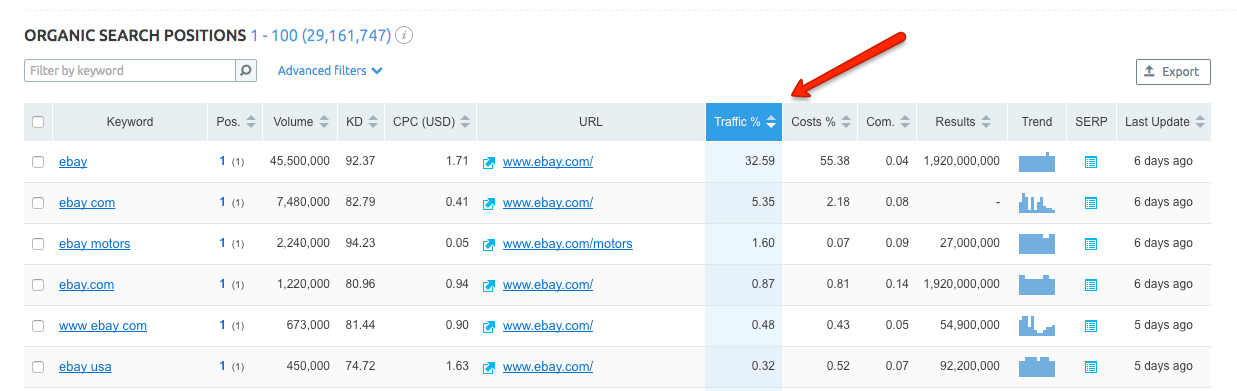The height and width of the screenshot is (391, 1237).
Task: Open www.ebay.com/ URL in ebay usa row
Action: 548,367
